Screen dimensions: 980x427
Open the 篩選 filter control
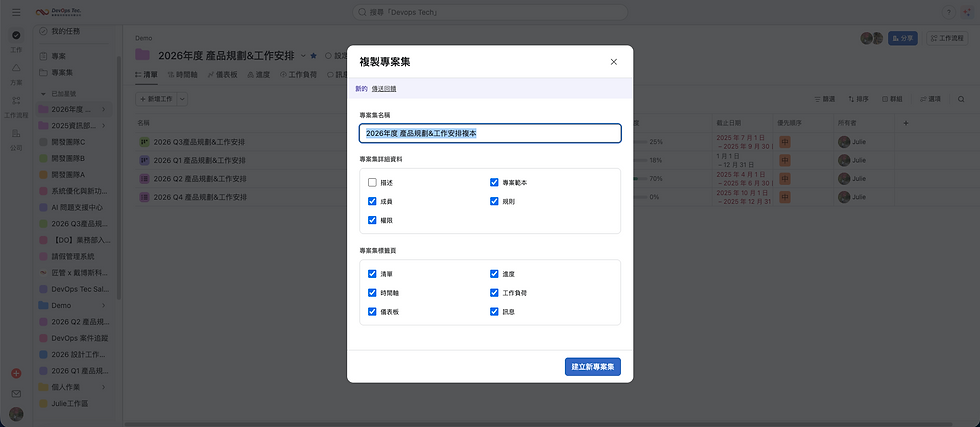(824, 99)
